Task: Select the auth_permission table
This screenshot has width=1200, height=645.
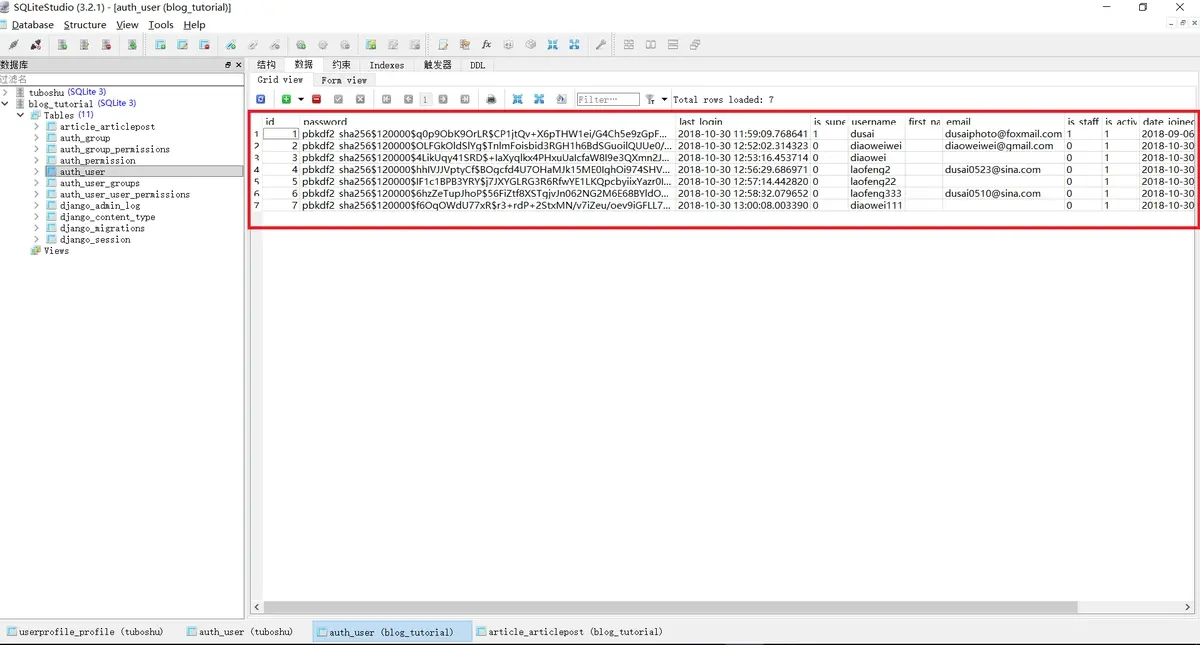Action: [x=97, y=161]
